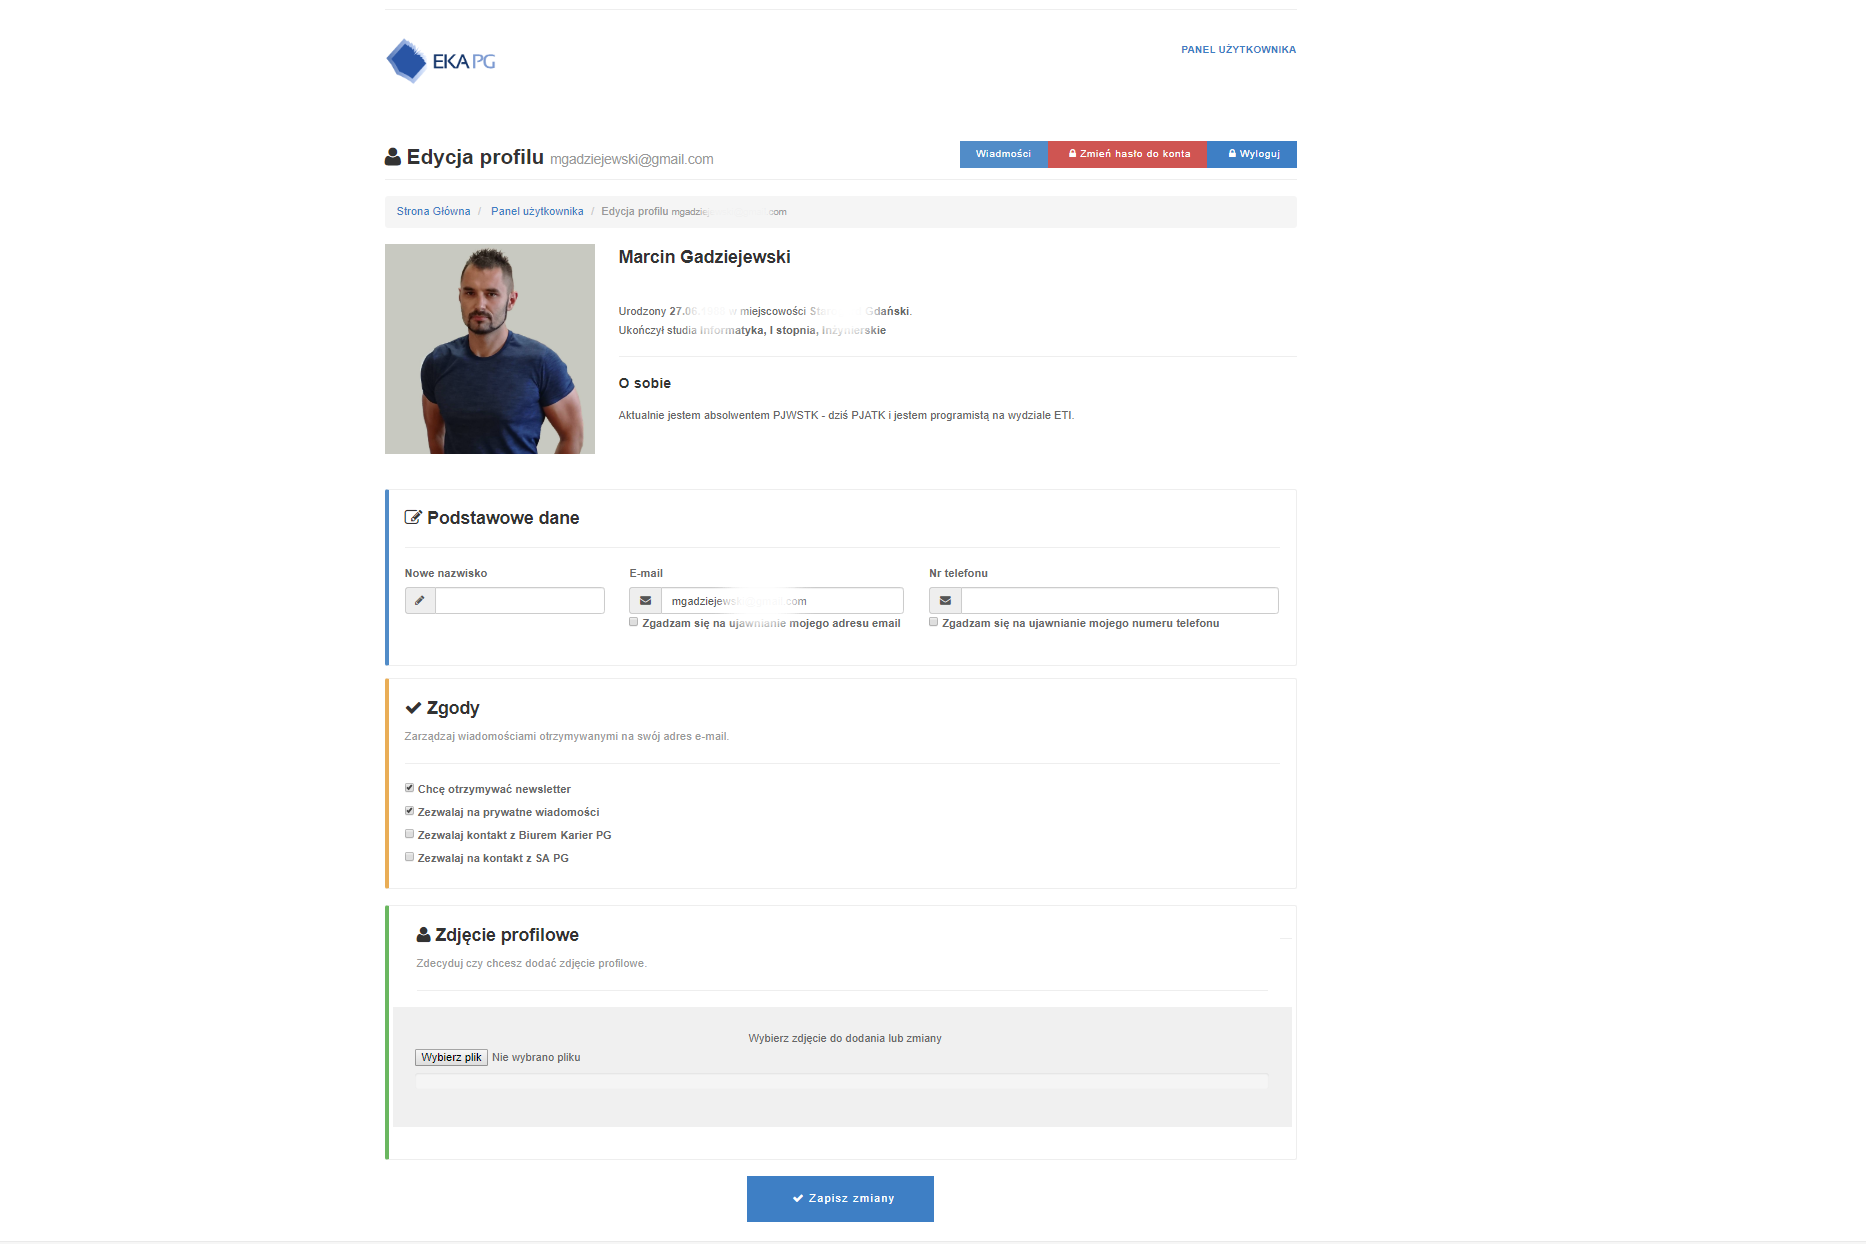
Task: Enable consent to reveal phone number
Action: pyautogui.click(x=934, y=622)
